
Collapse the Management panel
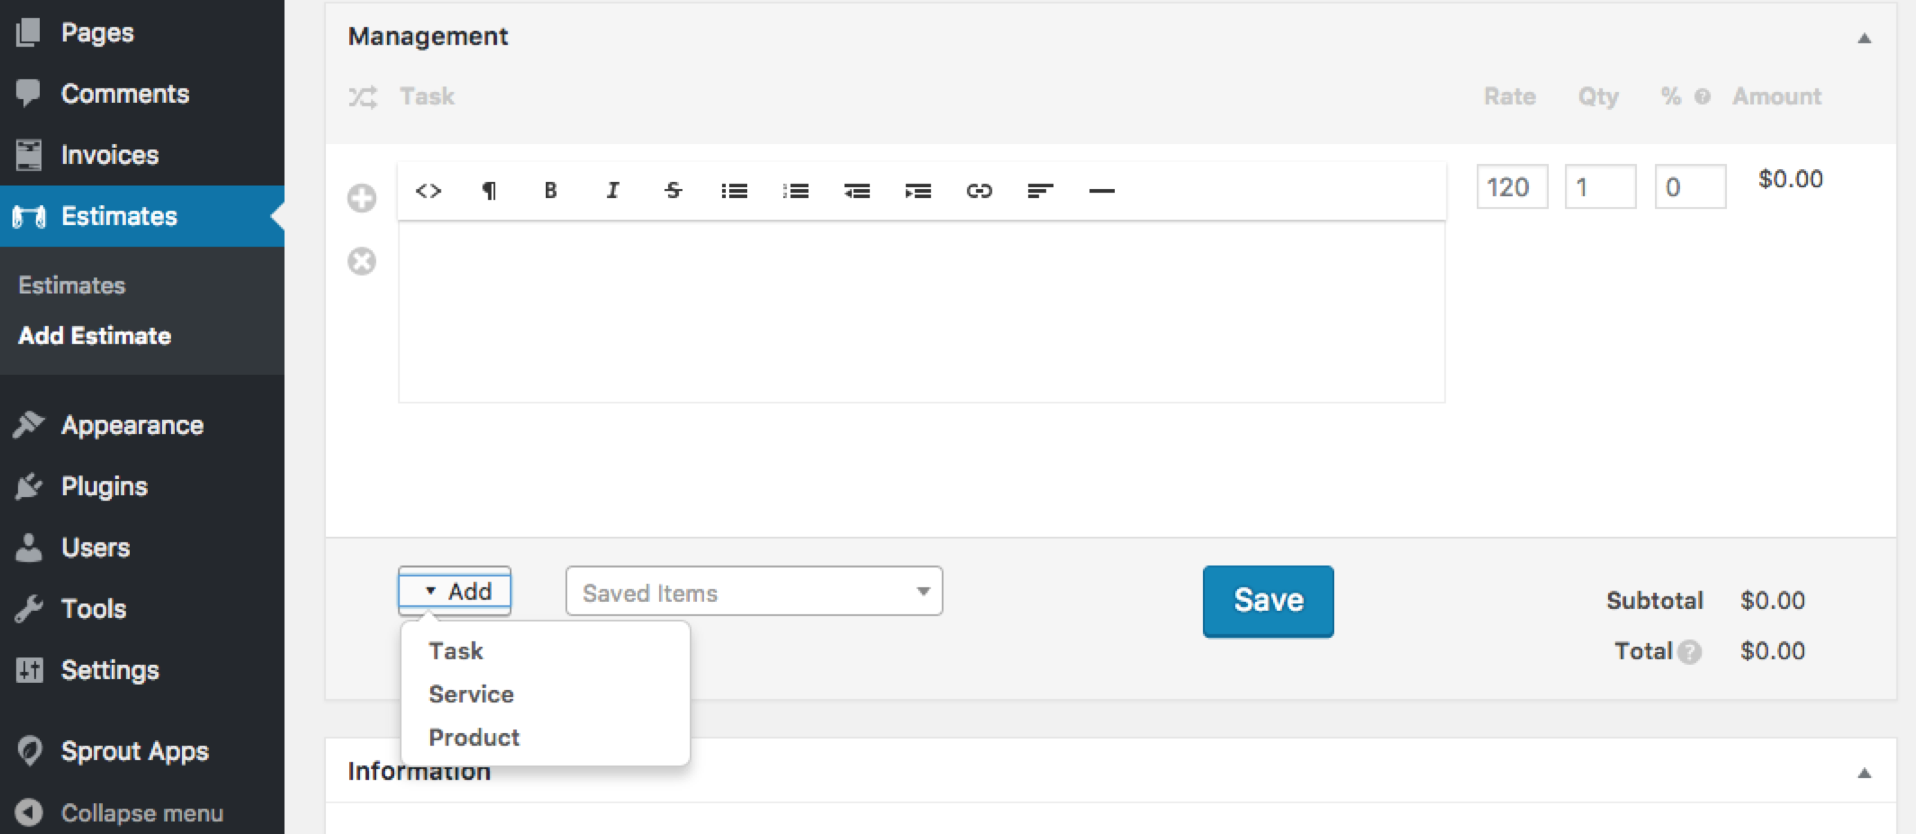pos(1864,38)
